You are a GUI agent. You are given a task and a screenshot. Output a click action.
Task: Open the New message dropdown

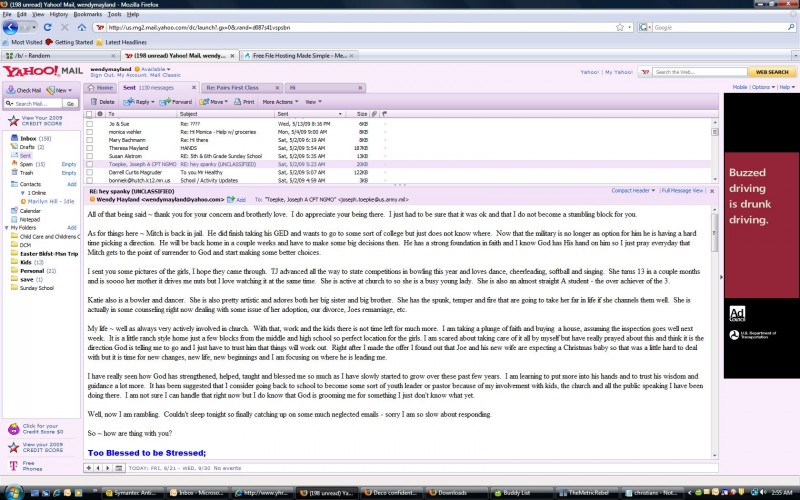tap(59, 90)
